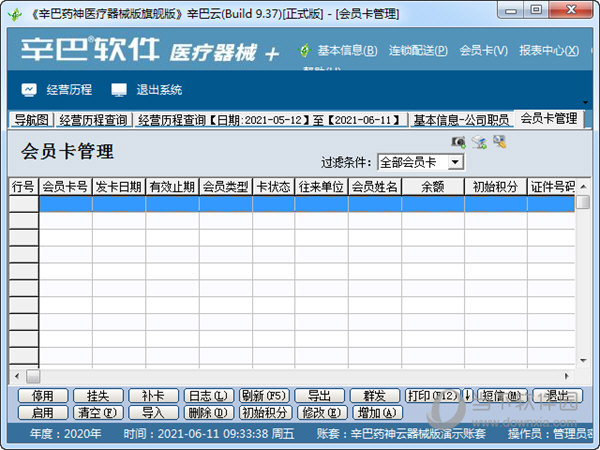600x450 pixels.
Task: Open the 会员卡(V) menu
Action: tap(484, 50)
